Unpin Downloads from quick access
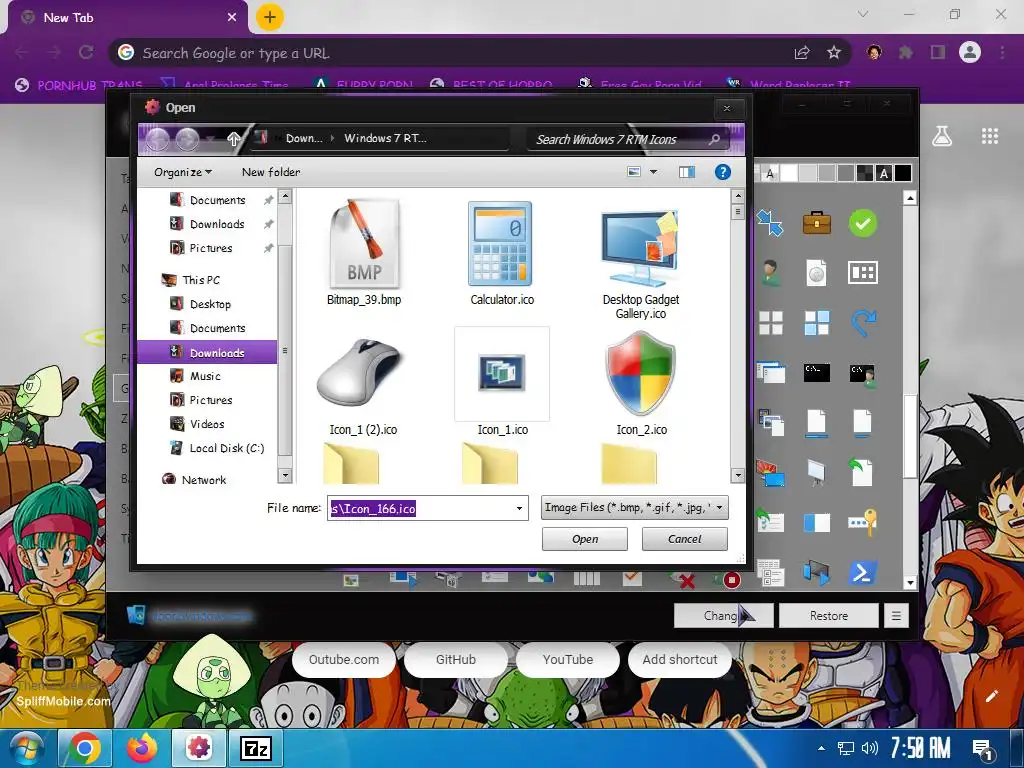 pyautogui.click(x=268, y=224)
